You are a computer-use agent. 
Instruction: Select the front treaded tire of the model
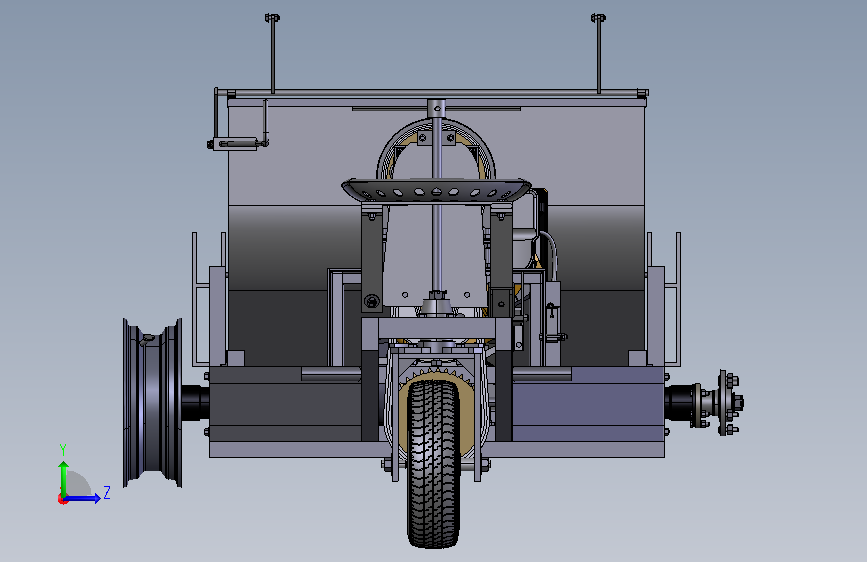(434, 464)
